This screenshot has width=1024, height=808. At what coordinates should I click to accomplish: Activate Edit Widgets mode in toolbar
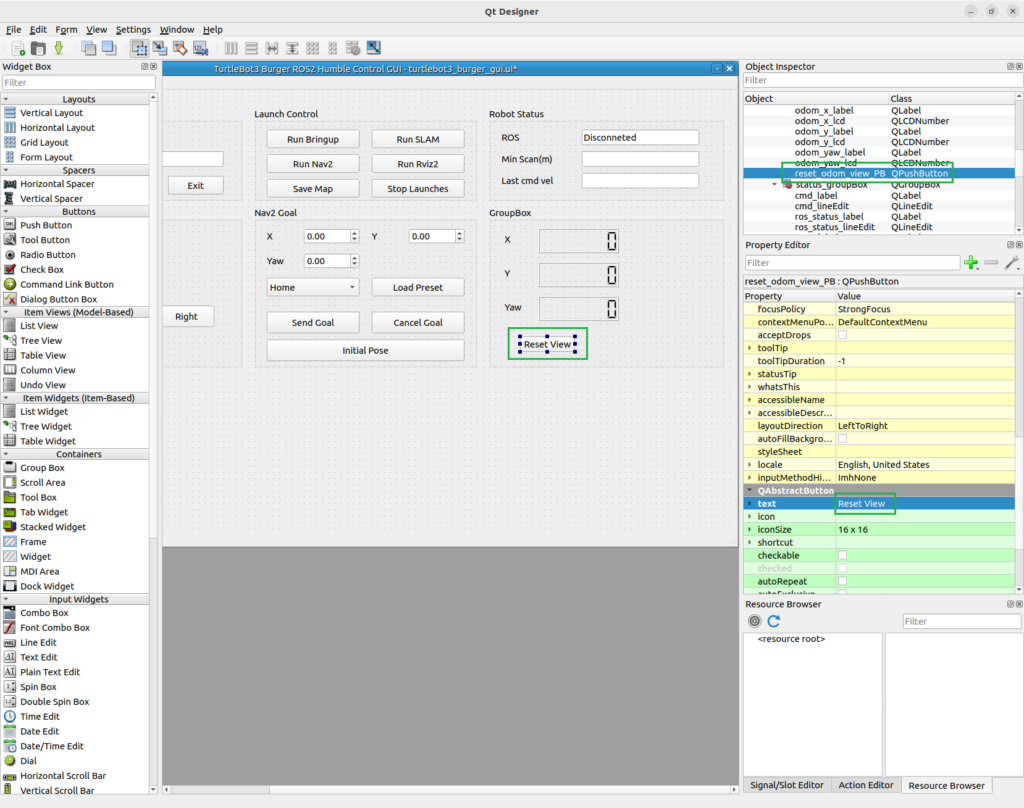[139, 48]
